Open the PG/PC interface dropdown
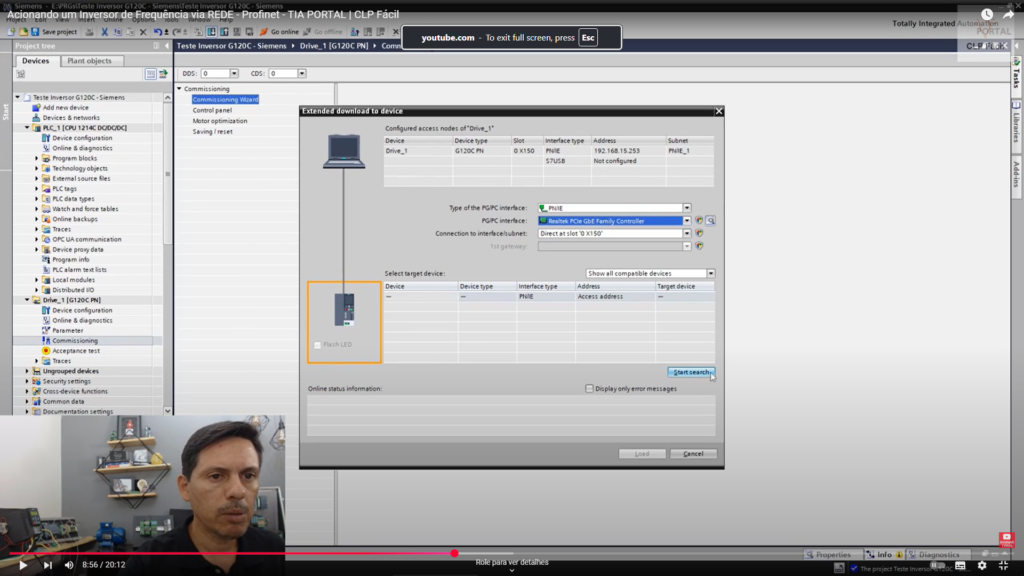 coord(687,221)
